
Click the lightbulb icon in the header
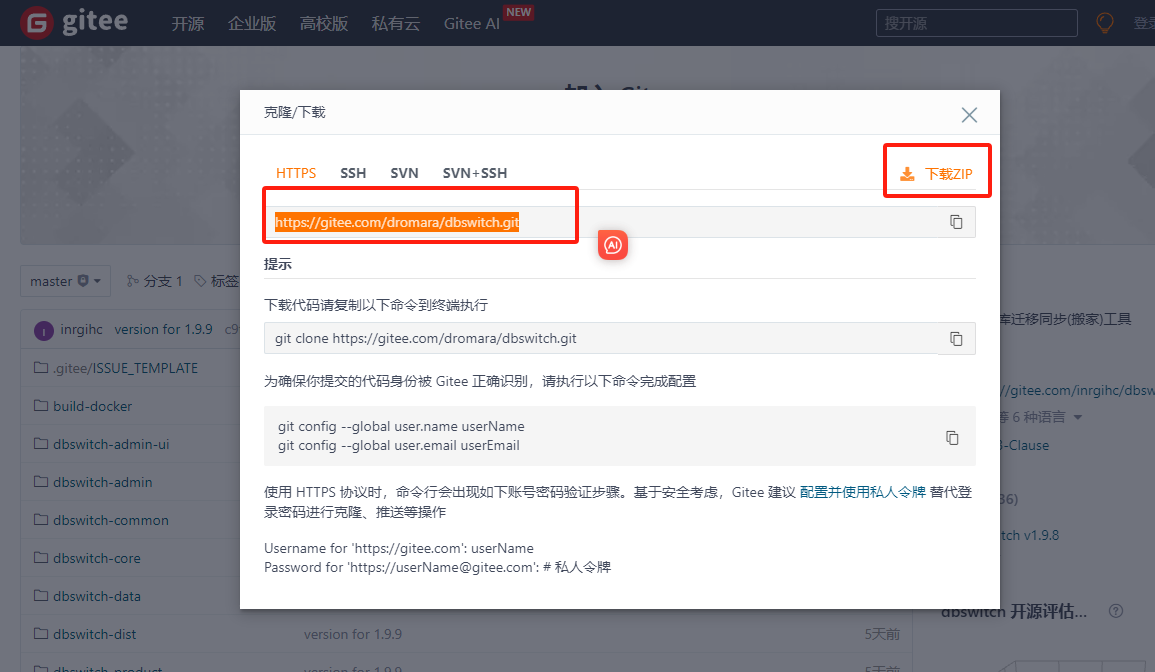(1104, 23)
